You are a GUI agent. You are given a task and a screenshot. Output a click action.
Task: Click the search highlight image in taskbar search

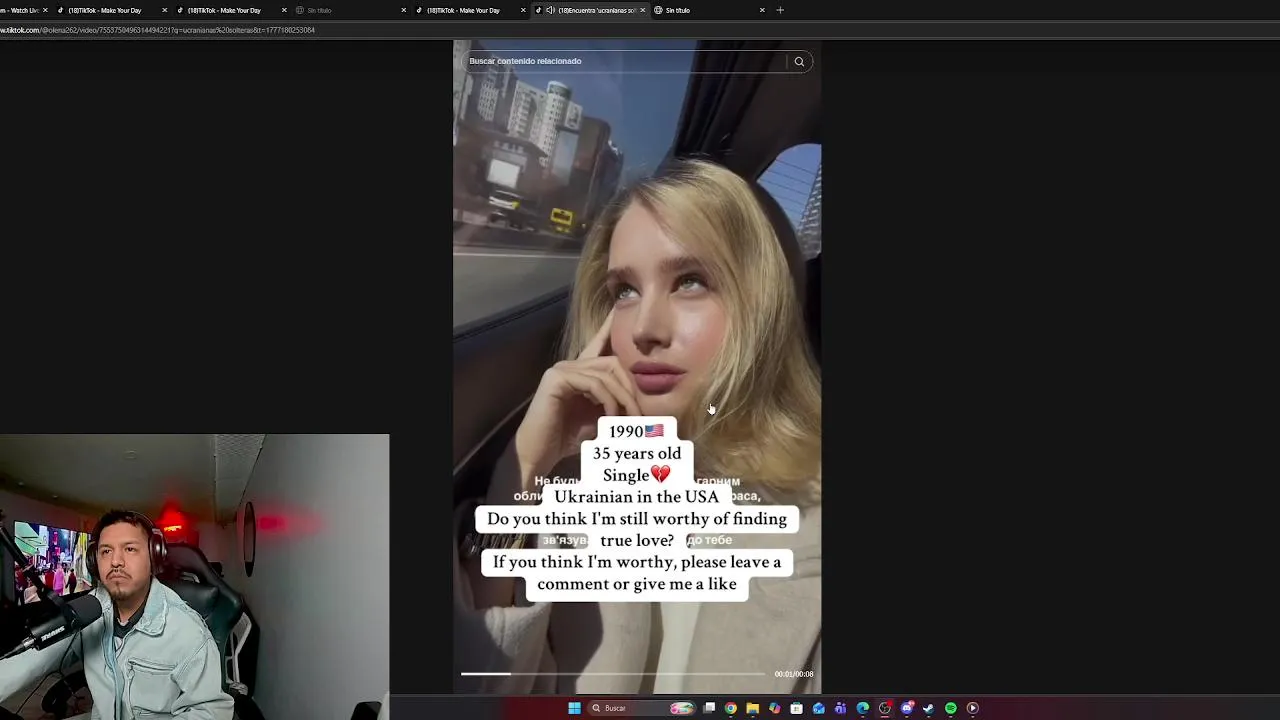[681, 708]
